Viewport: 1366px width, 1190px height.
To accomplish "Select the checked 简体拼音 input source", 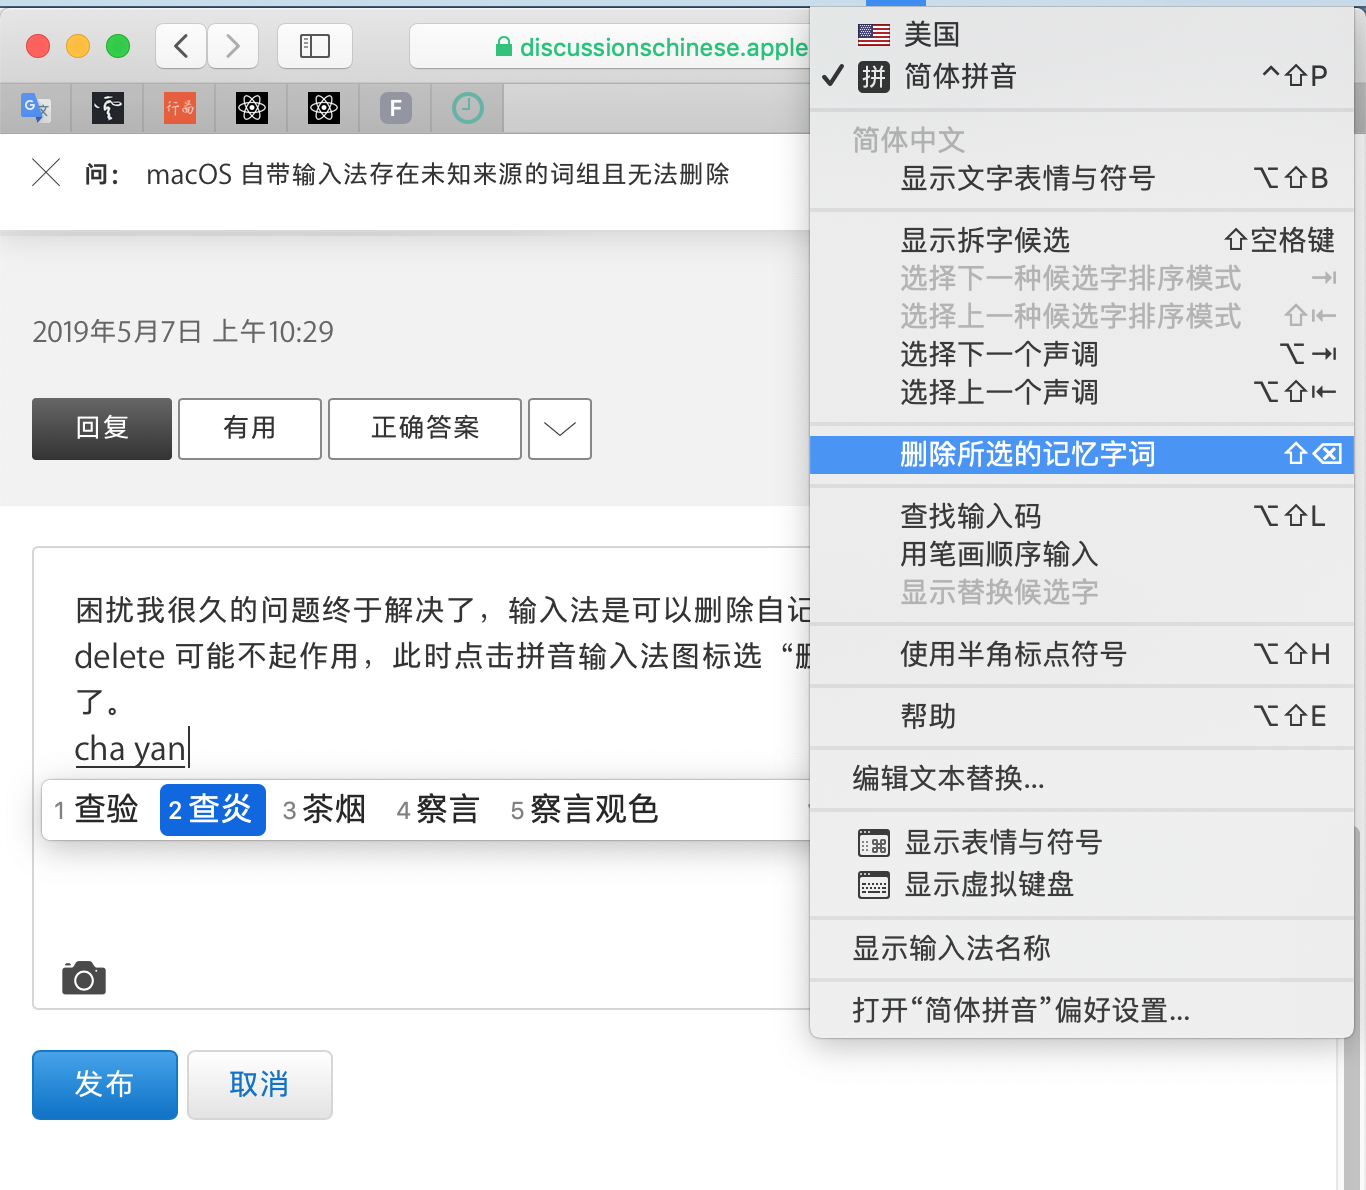I will (x=960, y=76).
